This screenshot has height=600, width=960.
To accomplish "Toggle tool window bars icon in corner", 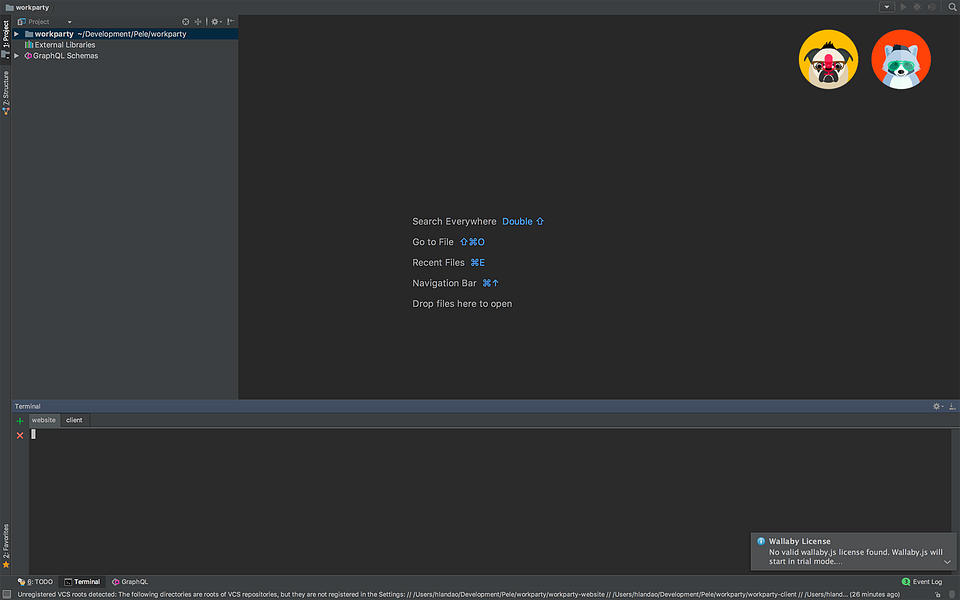I will click(x=6, y=594).
